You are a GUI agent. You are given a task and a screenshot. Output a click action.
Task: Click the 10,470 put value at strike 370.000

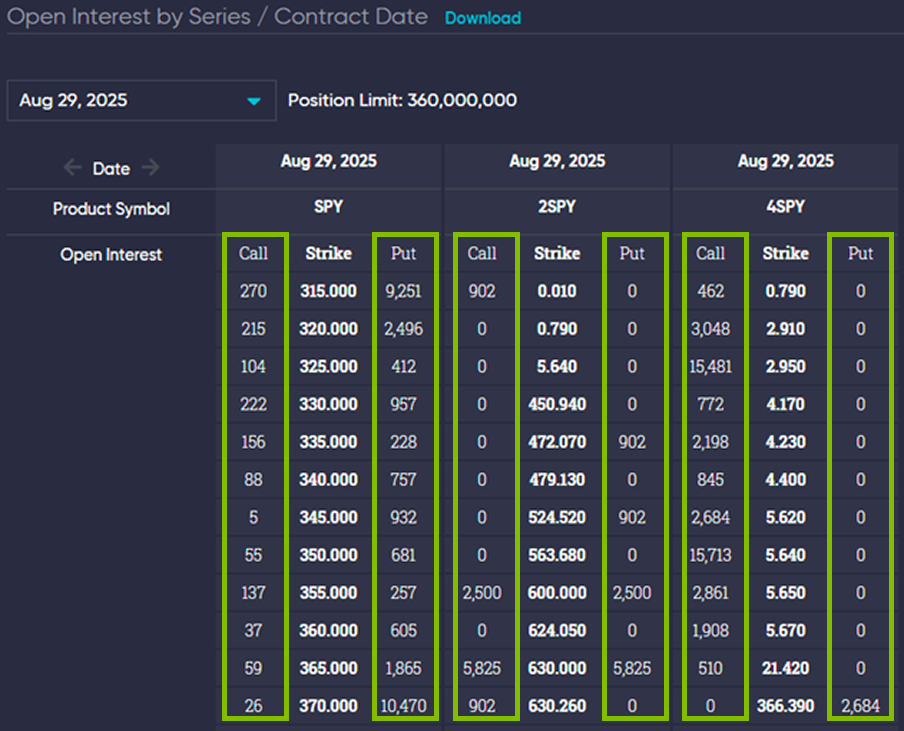[404, 705]
